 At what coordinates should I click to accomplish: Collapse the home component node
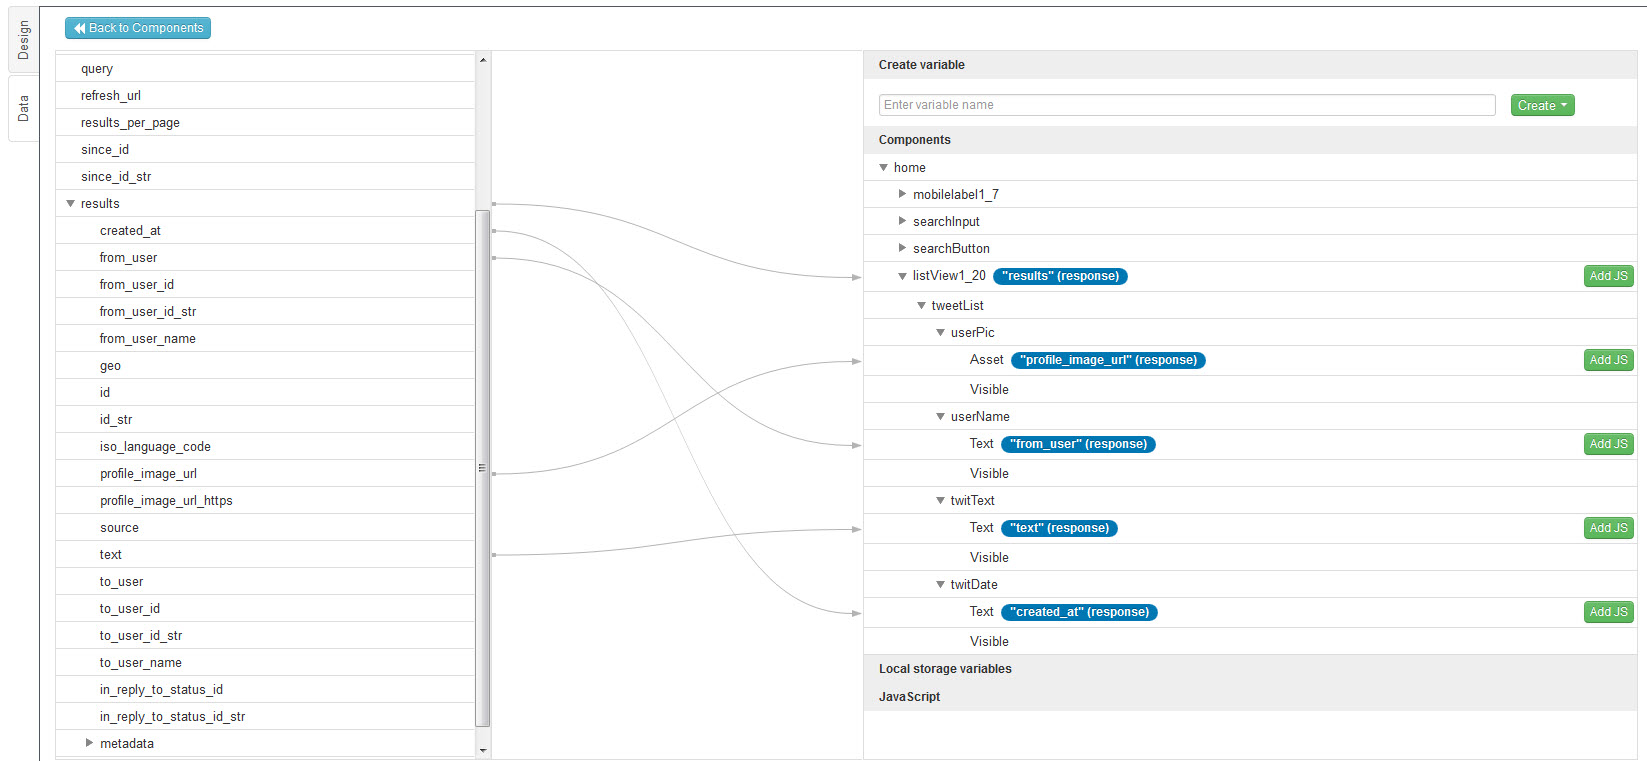point(884,168)
